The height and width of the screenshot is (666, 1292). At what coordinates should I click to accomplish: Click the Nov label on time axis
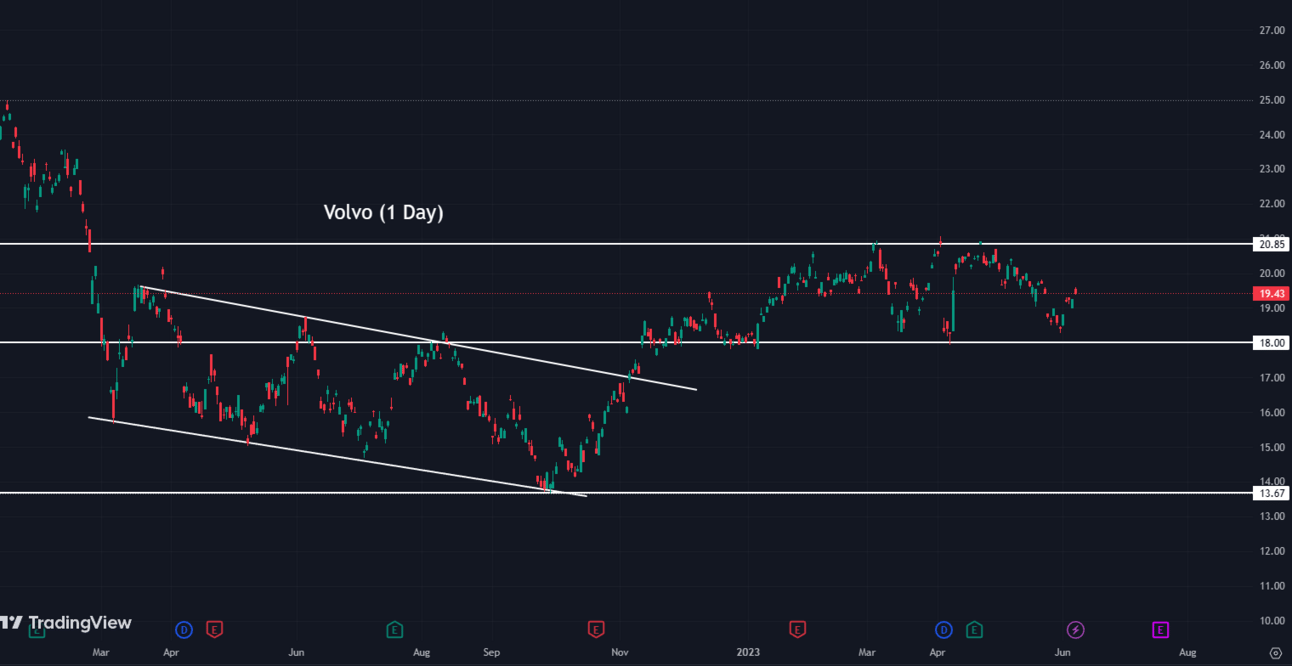[x=620, y=652]
